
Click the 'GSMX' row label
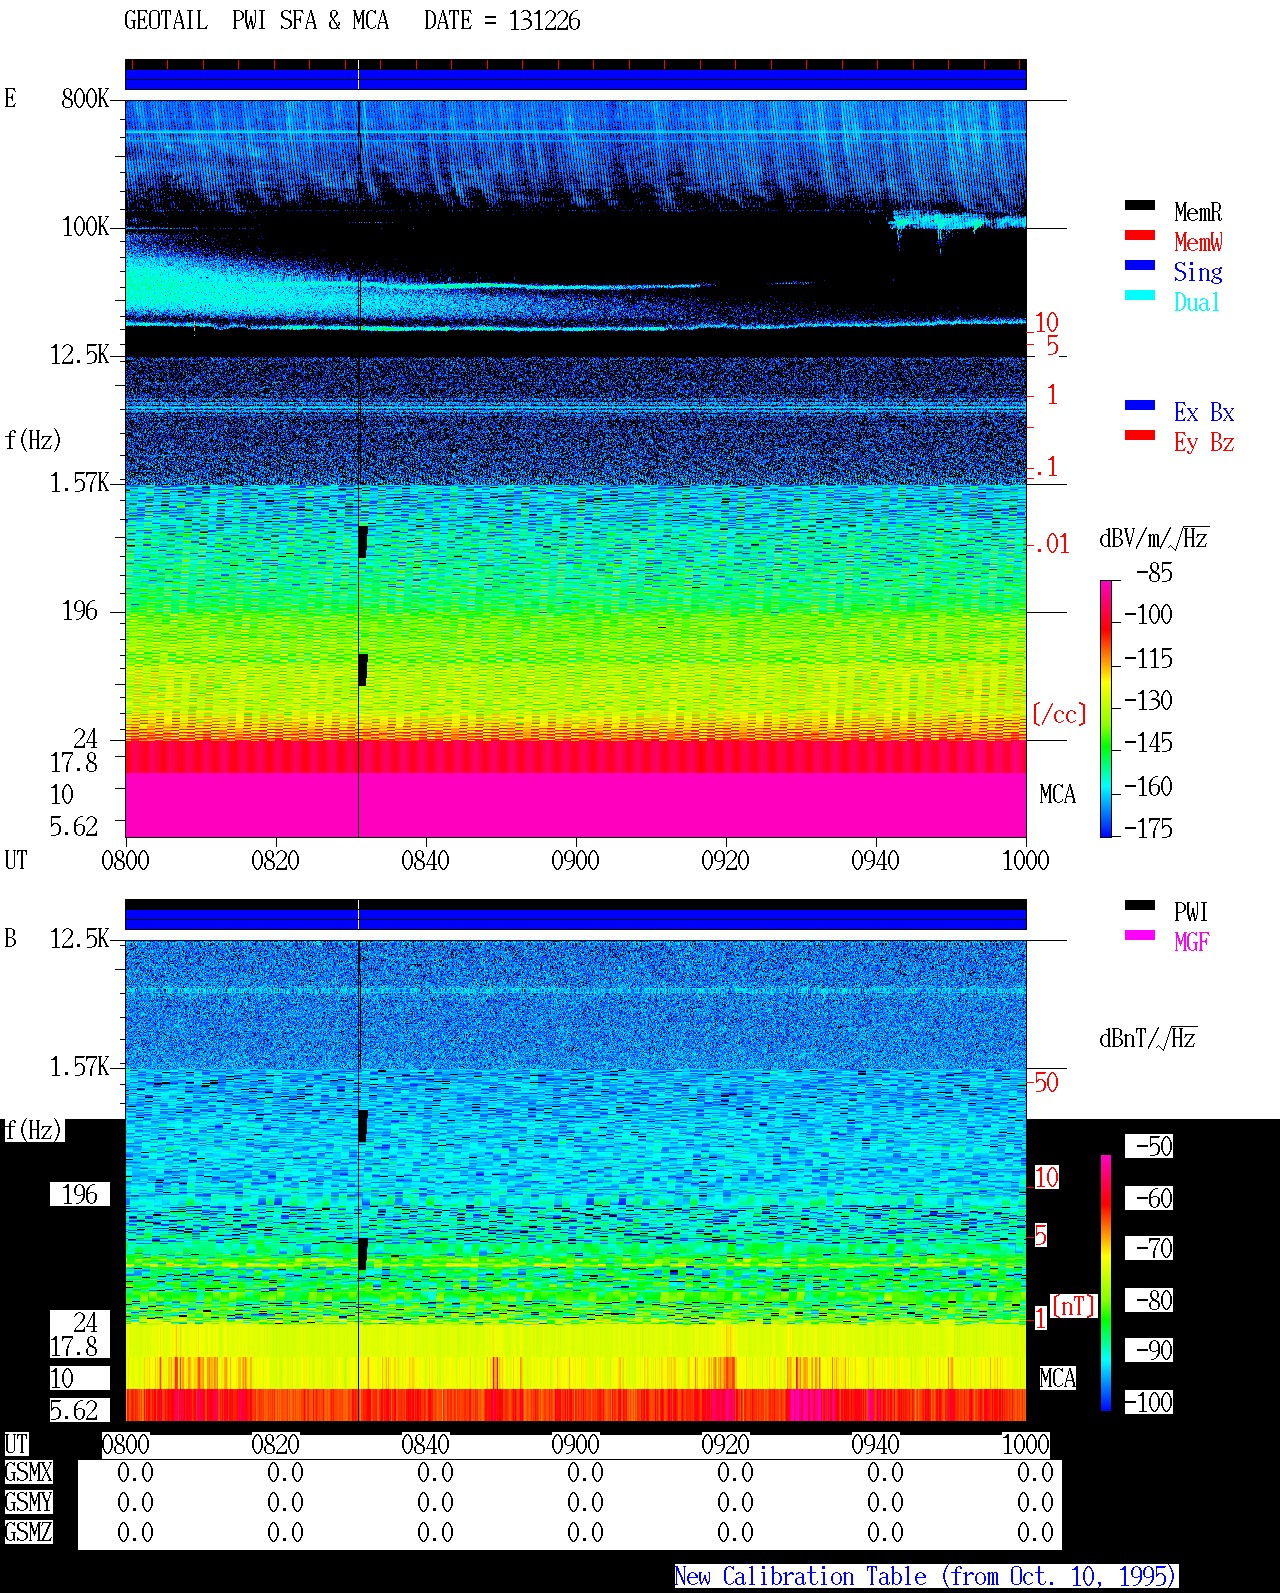coord(28,1473)
